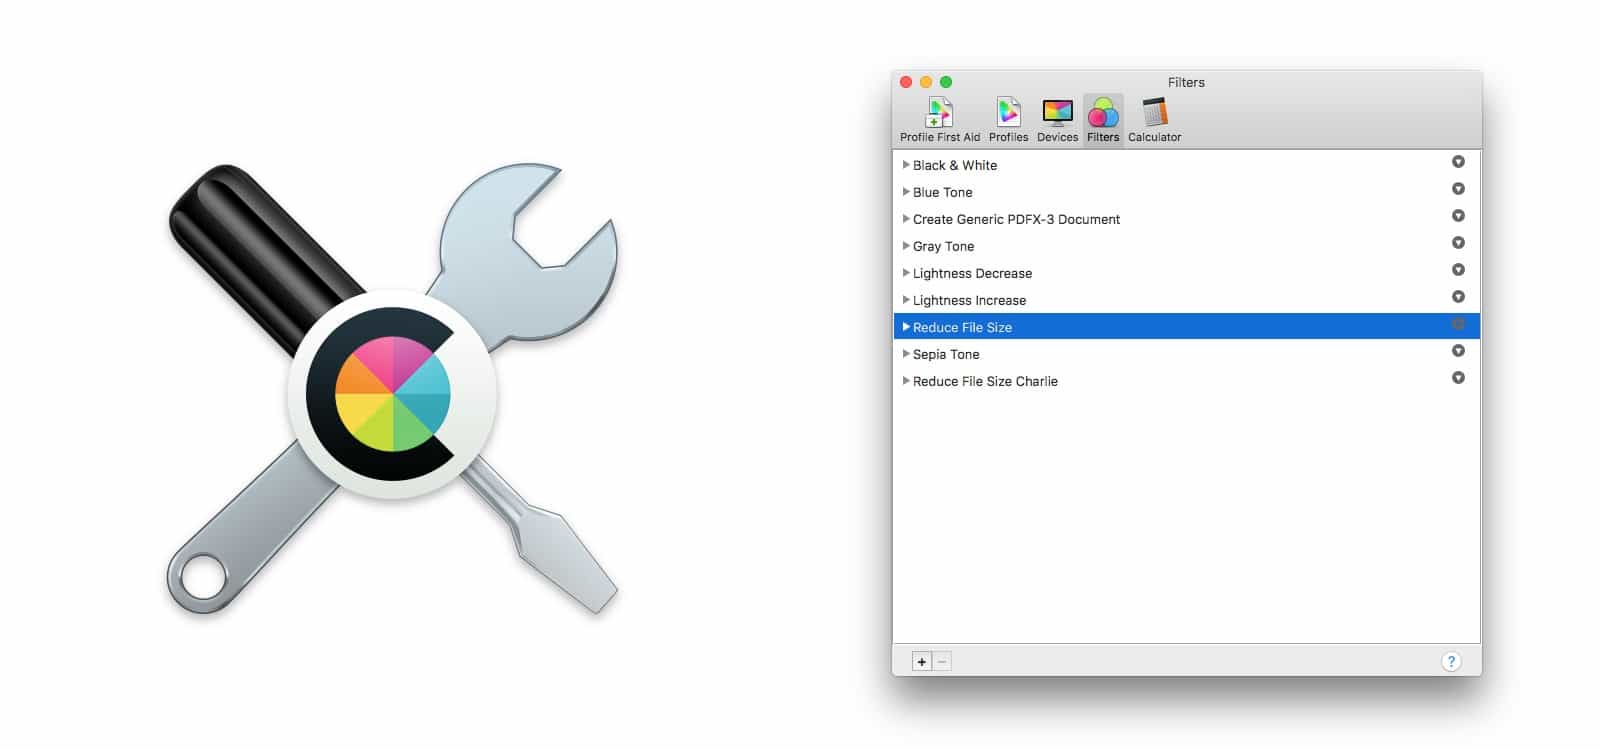The width and height of the screenshot is (1600, 750).
Task: Open the Devices toolbar icon
Action: click(x=1057, y=120)
